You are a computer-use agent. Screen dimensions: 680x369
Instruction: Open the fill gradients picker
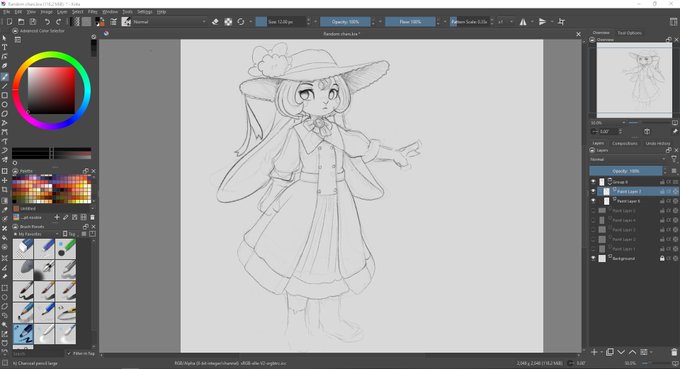76,22
